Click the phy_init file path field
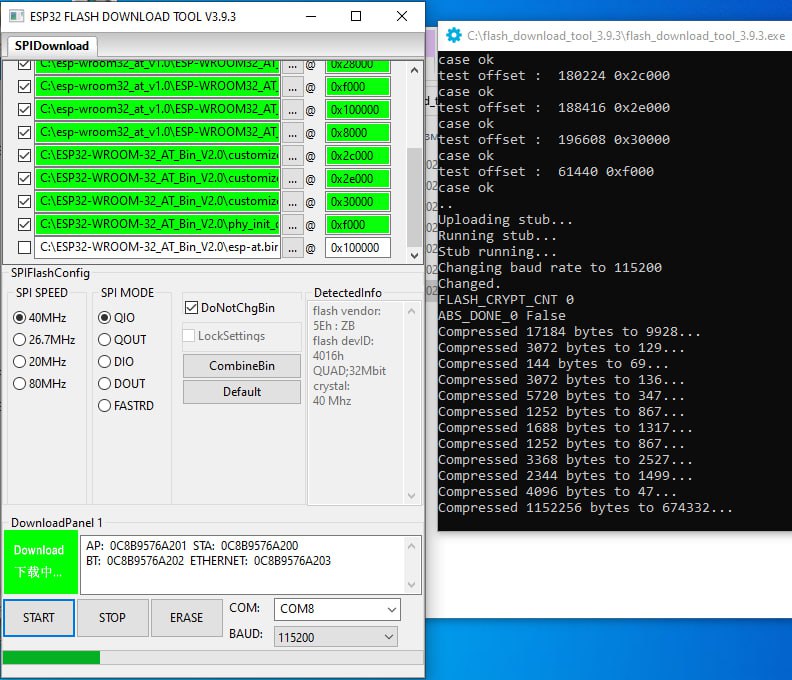 click(158, 224)
